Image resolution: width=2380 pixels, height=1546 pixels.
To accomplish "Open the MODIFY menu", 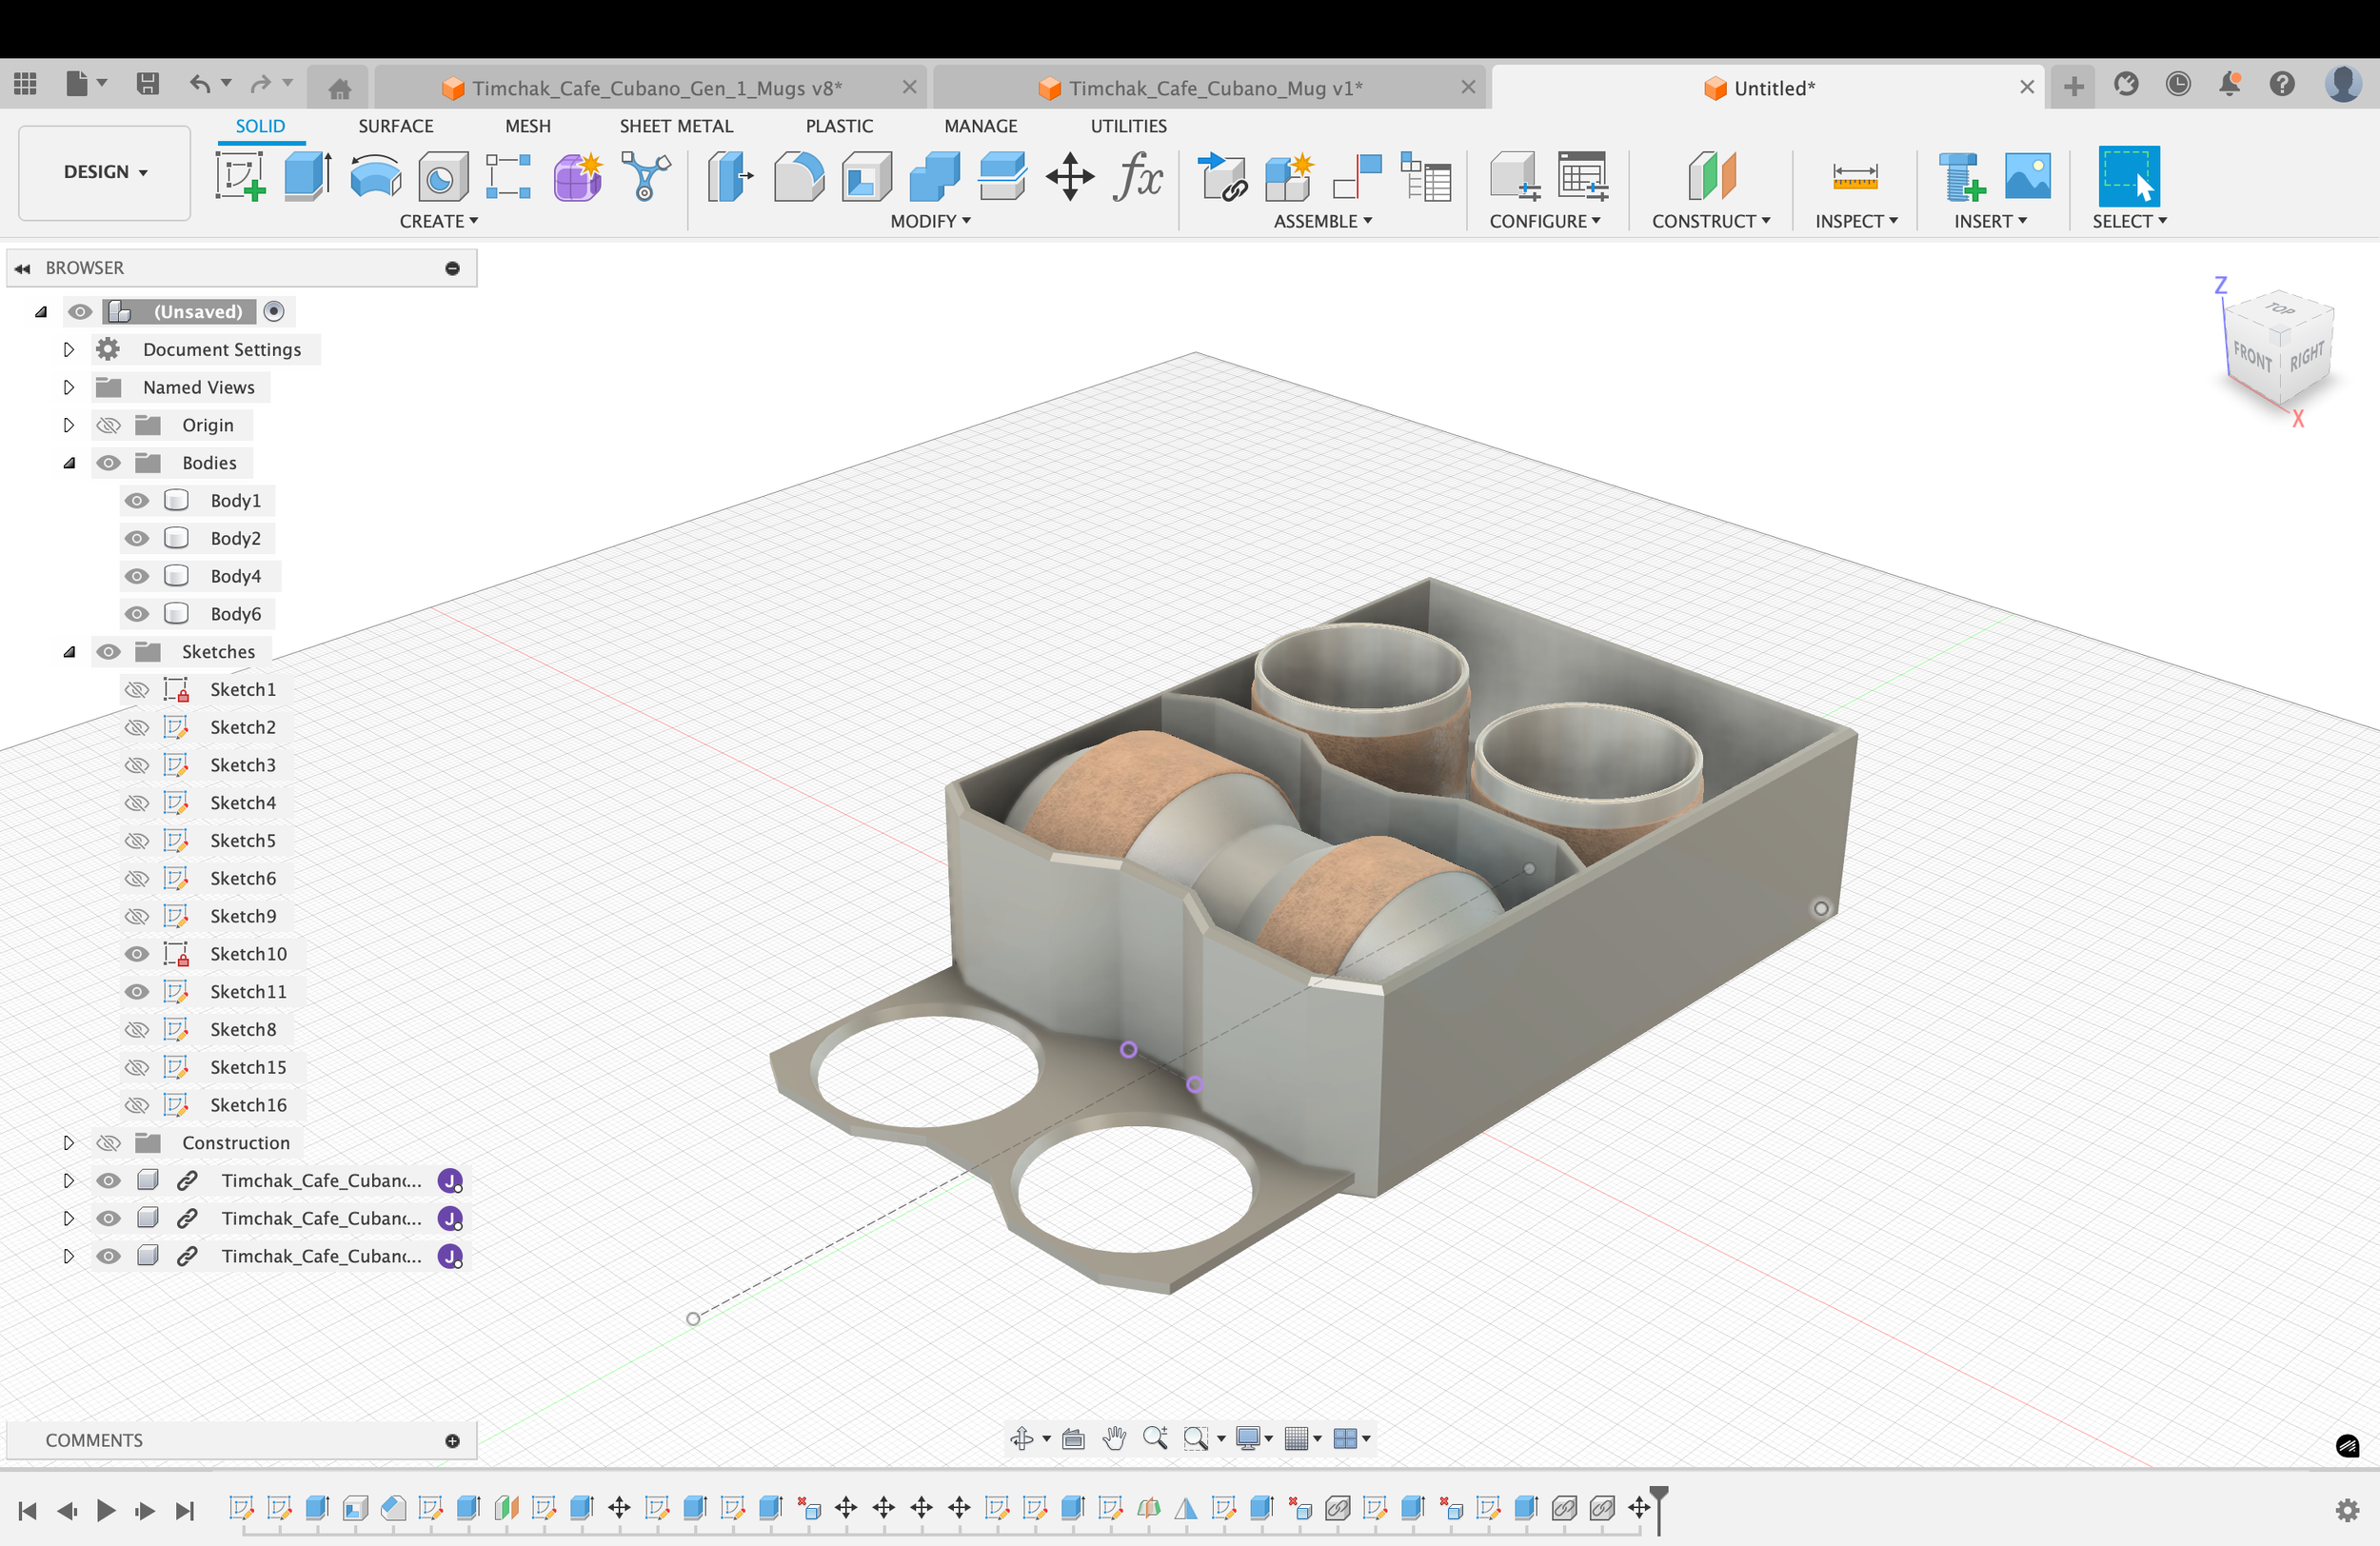I will [930, 221].
